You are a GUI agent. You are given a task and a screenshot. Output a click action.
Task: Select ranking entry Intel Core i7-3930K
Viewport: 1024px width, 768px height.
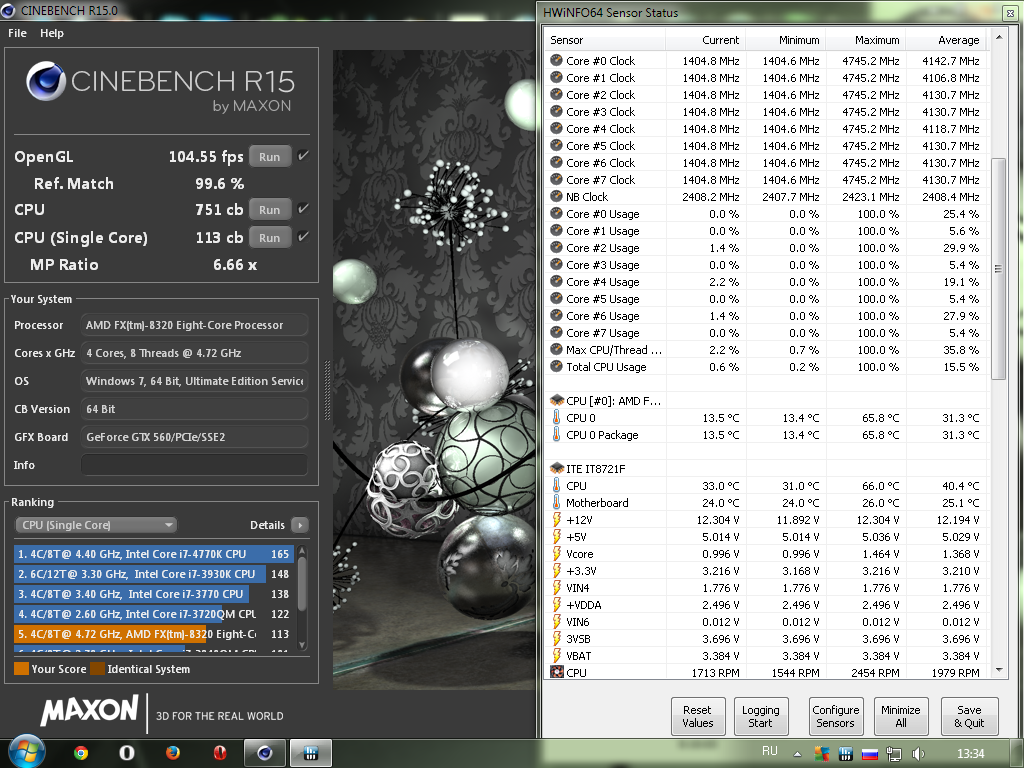153,574
